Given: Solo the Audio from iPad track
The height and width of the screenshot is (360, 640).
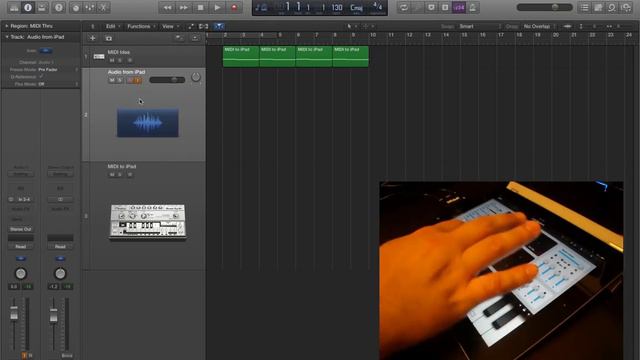Looking at the screenshot, I should click(x=120, y=80).
